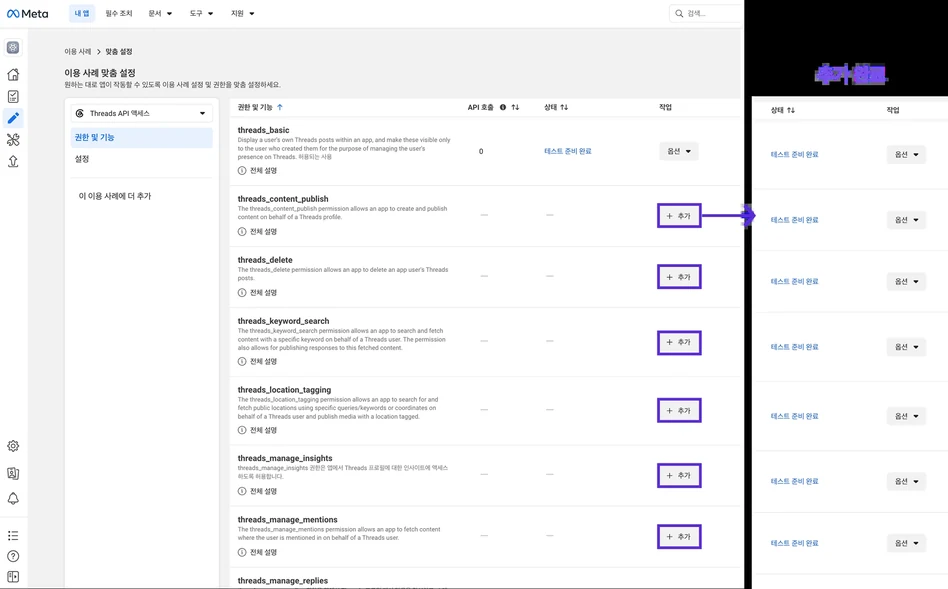Screen dimensions: 948x589
Task: Click the API call count 0 for threads_basic
Action: tap(481, 151)
